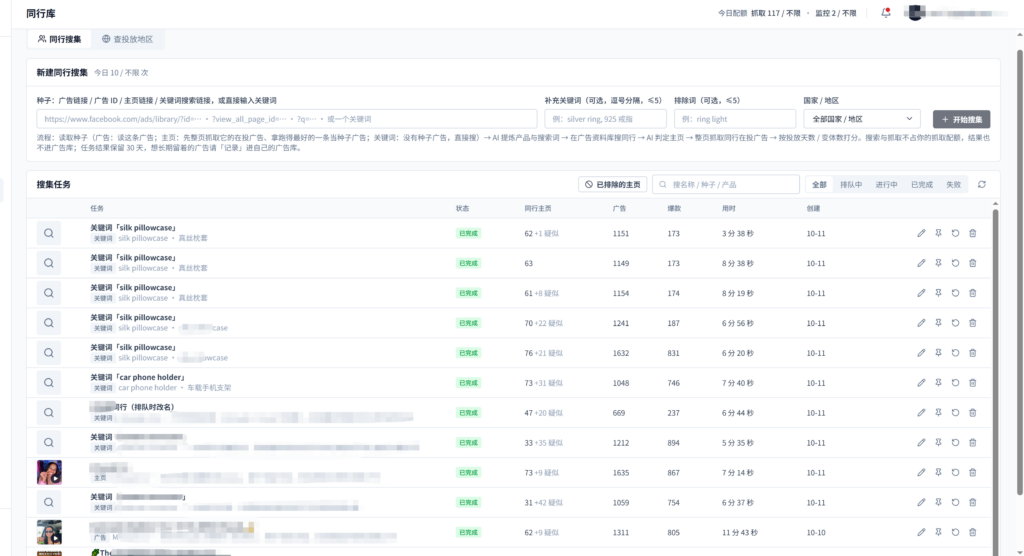The width and height of the screenshot is (1024, 556).
Task: Switch to the 同行搜集 tab
Action: click(59, 39)
